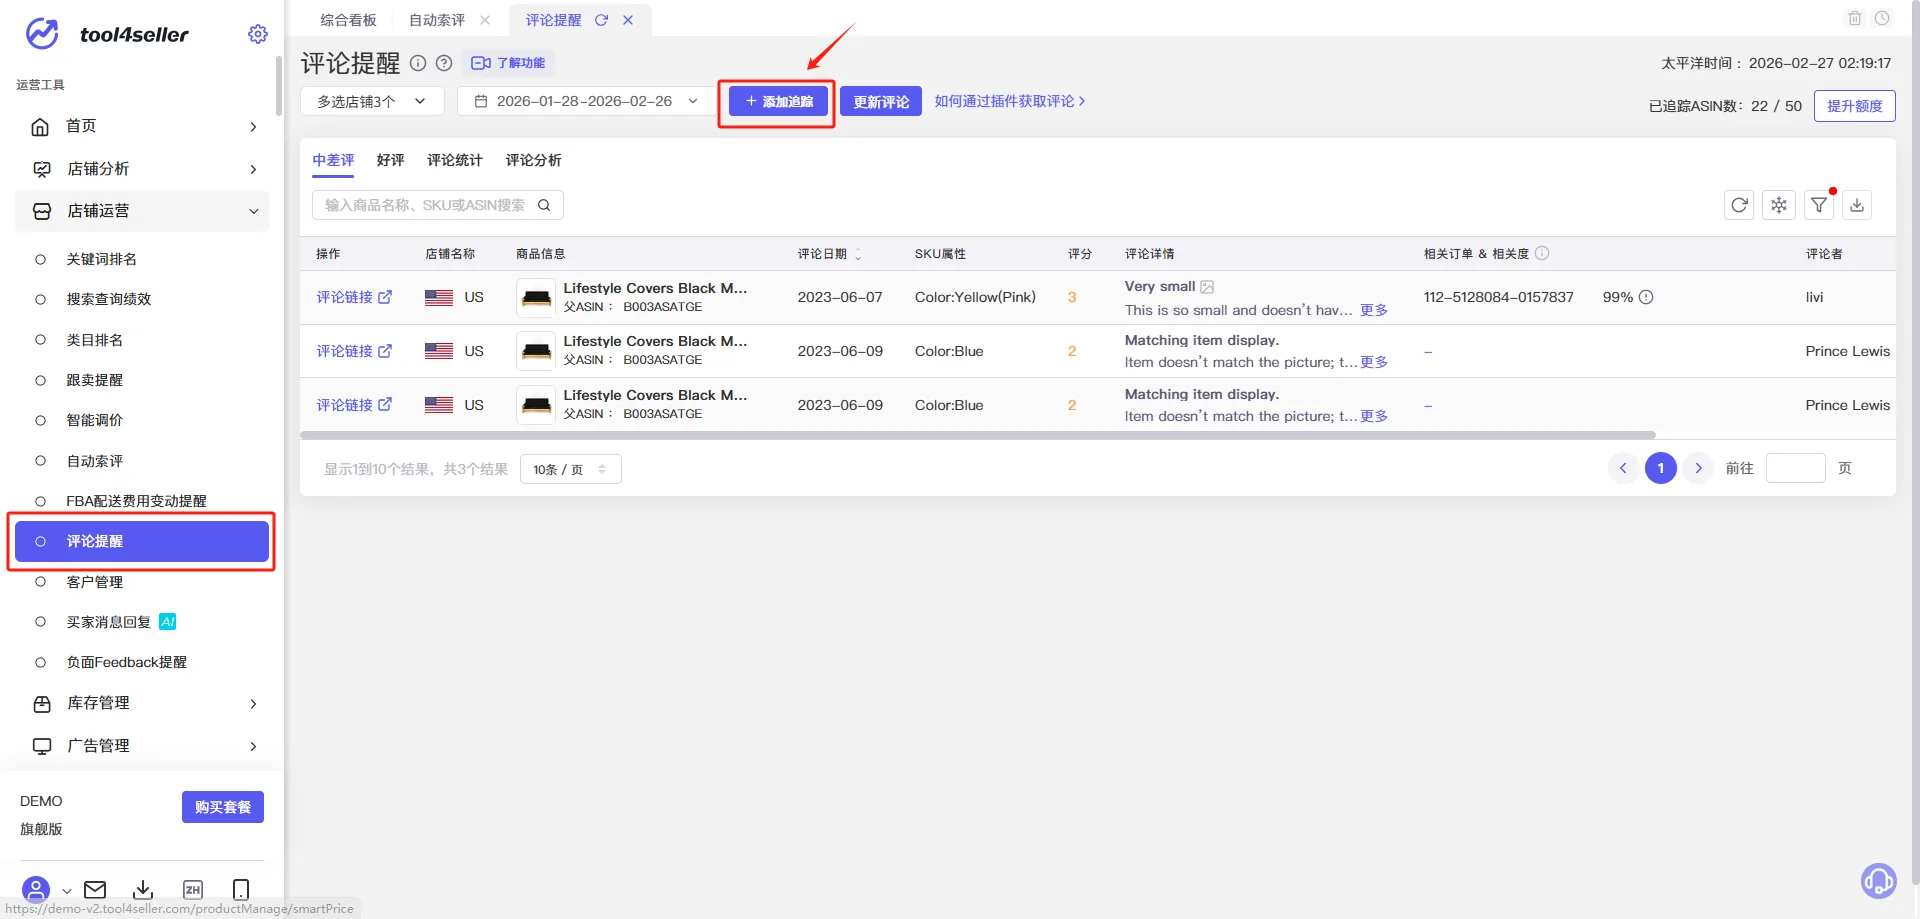Image resolution: width=1920 pixels, height=919 pixels.
Task: Click the info icon beside 评论提醒 title
Action: pyautogui.click(x=418, y=63)
